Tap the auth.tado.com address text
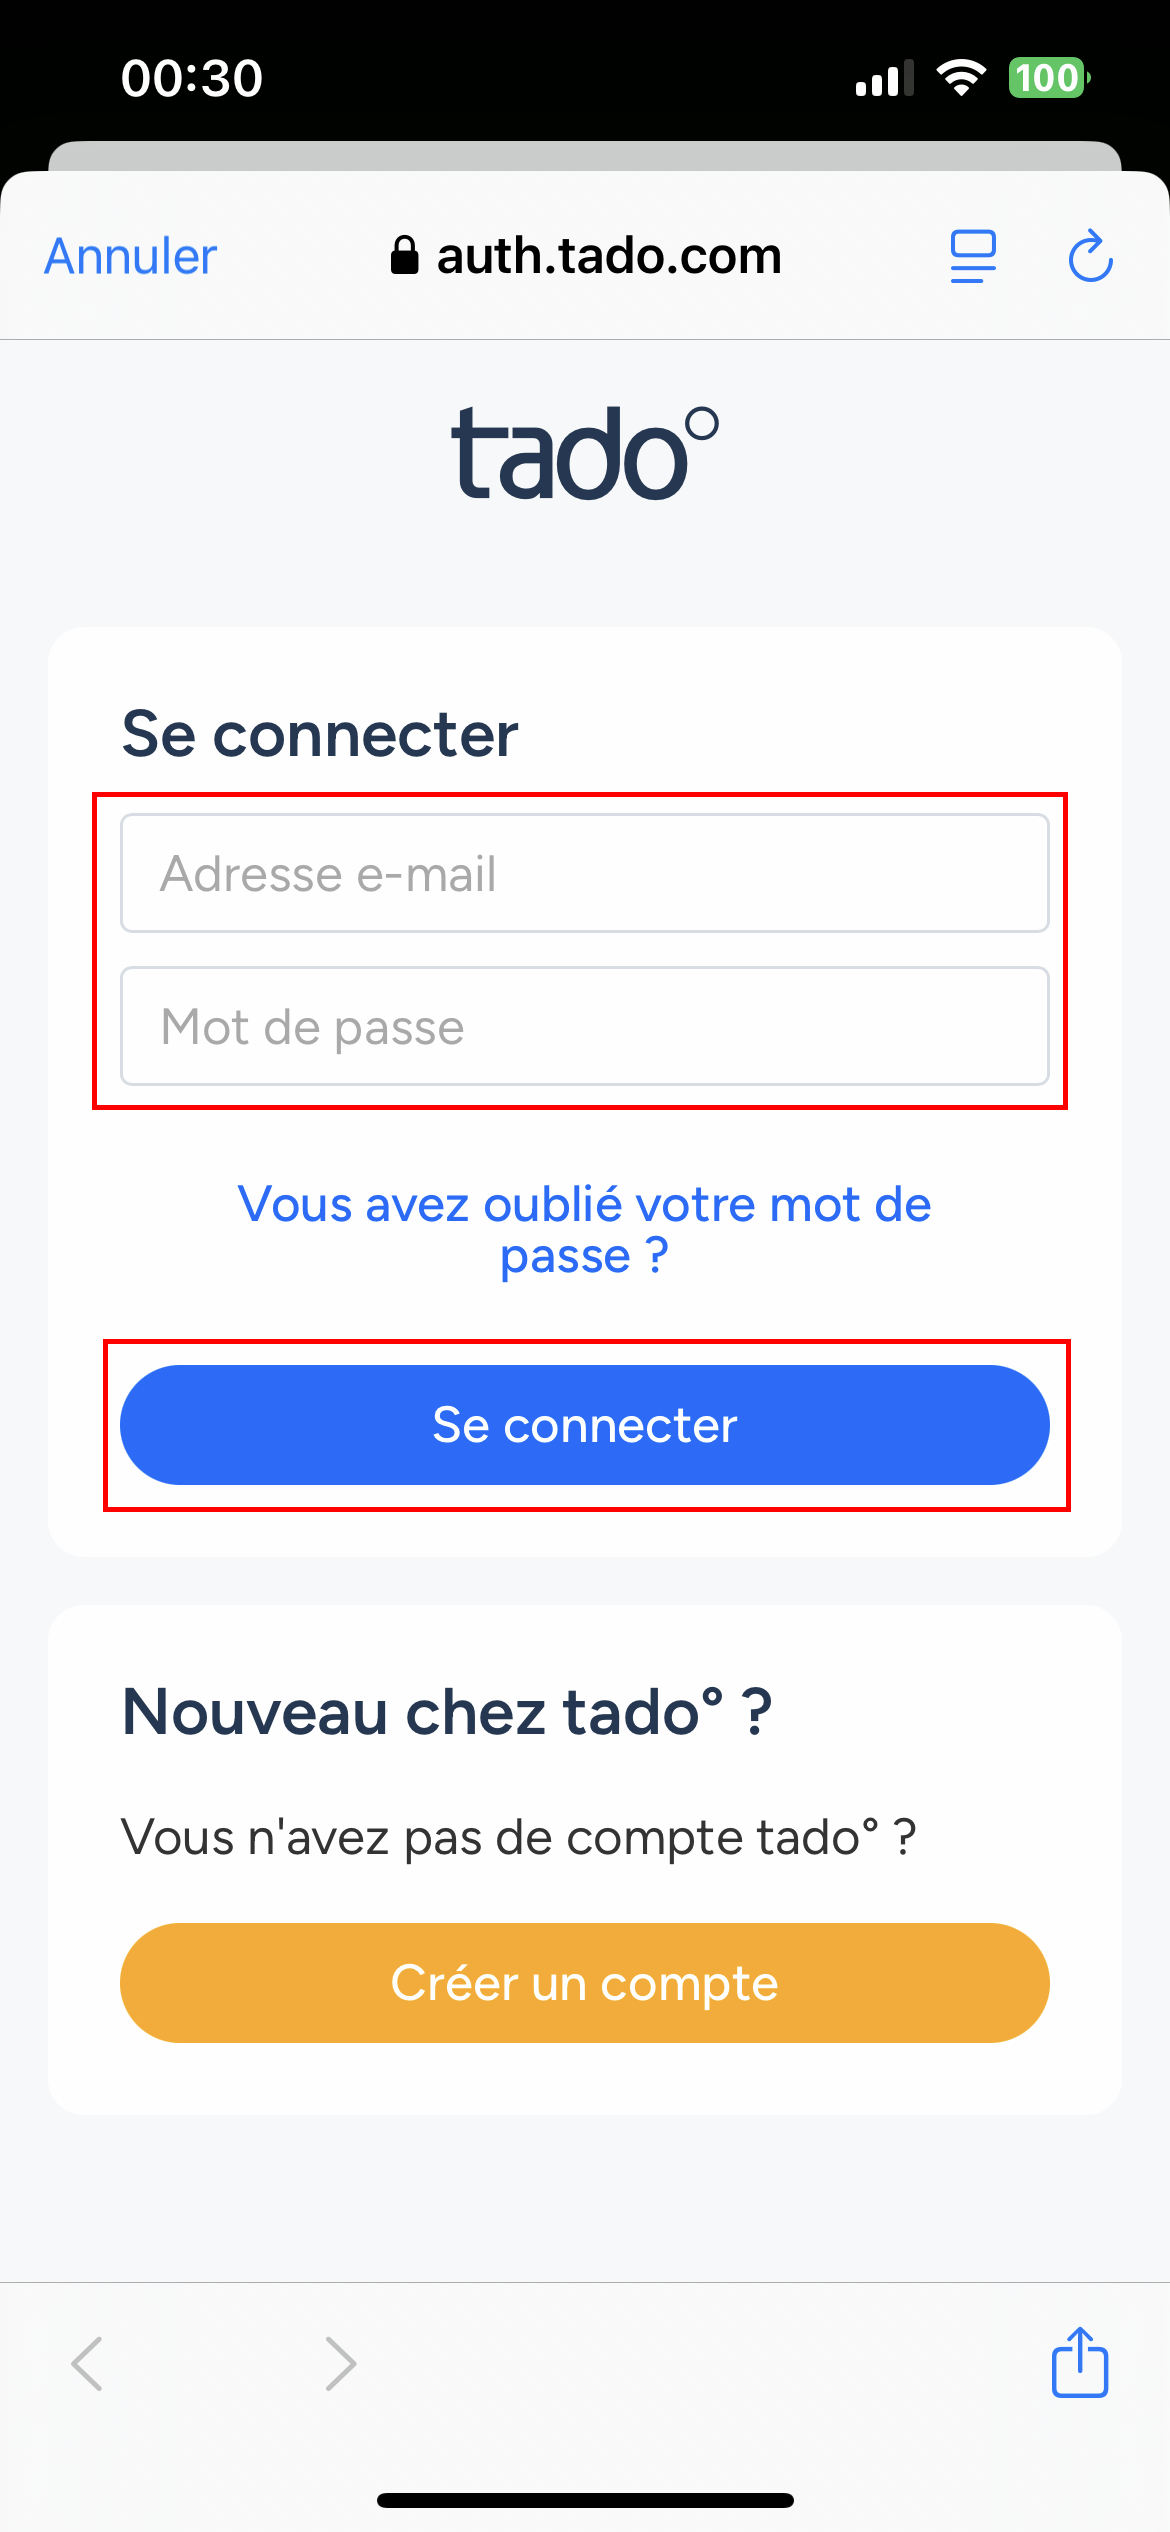Screen dimensions: 1170x2532 click(609, 256)
